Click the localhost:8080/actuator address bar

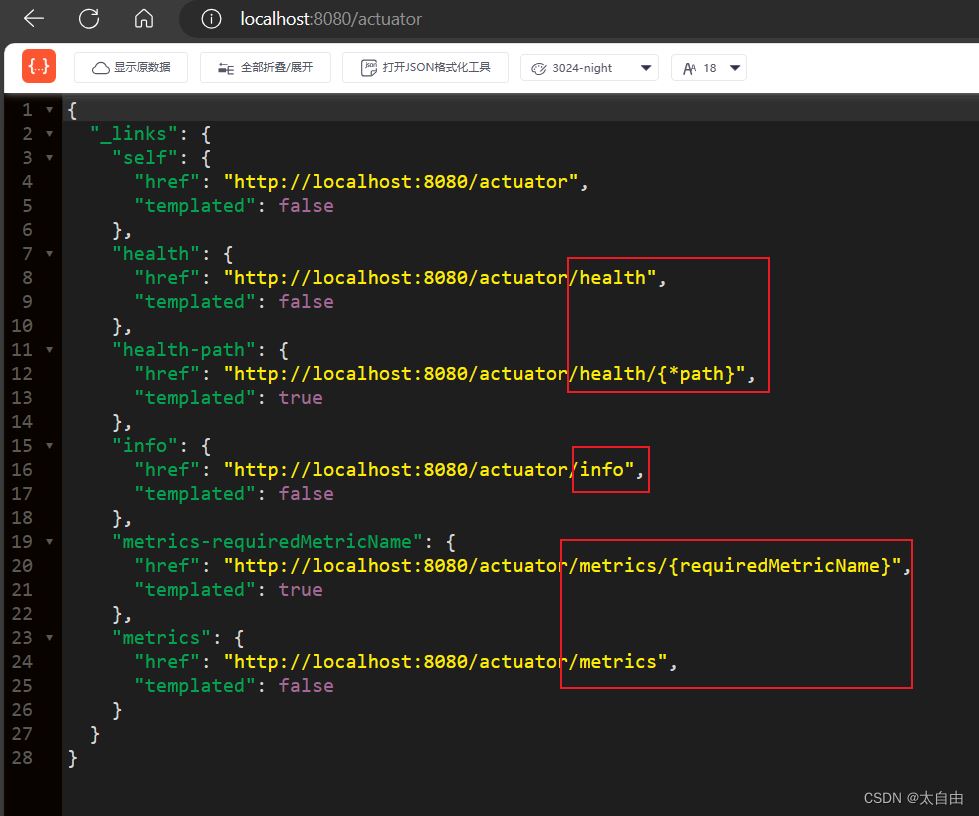pos(331,19)
